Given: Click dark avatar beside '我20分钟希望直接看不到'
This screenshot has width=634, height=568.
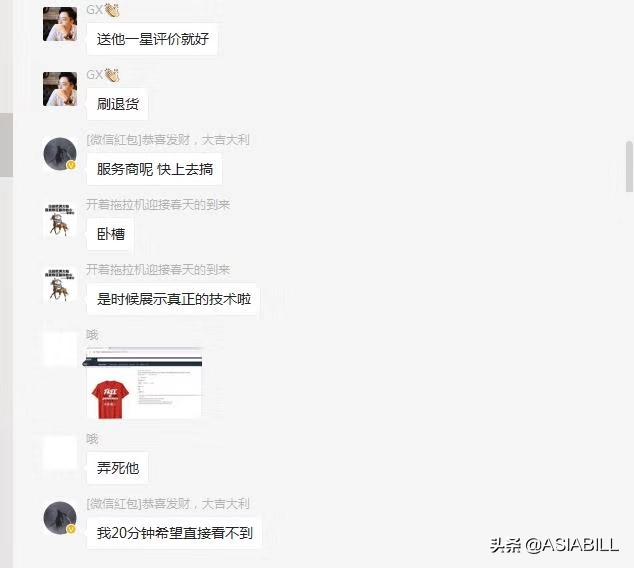Looking at the screenshot, I should (60, 518).
